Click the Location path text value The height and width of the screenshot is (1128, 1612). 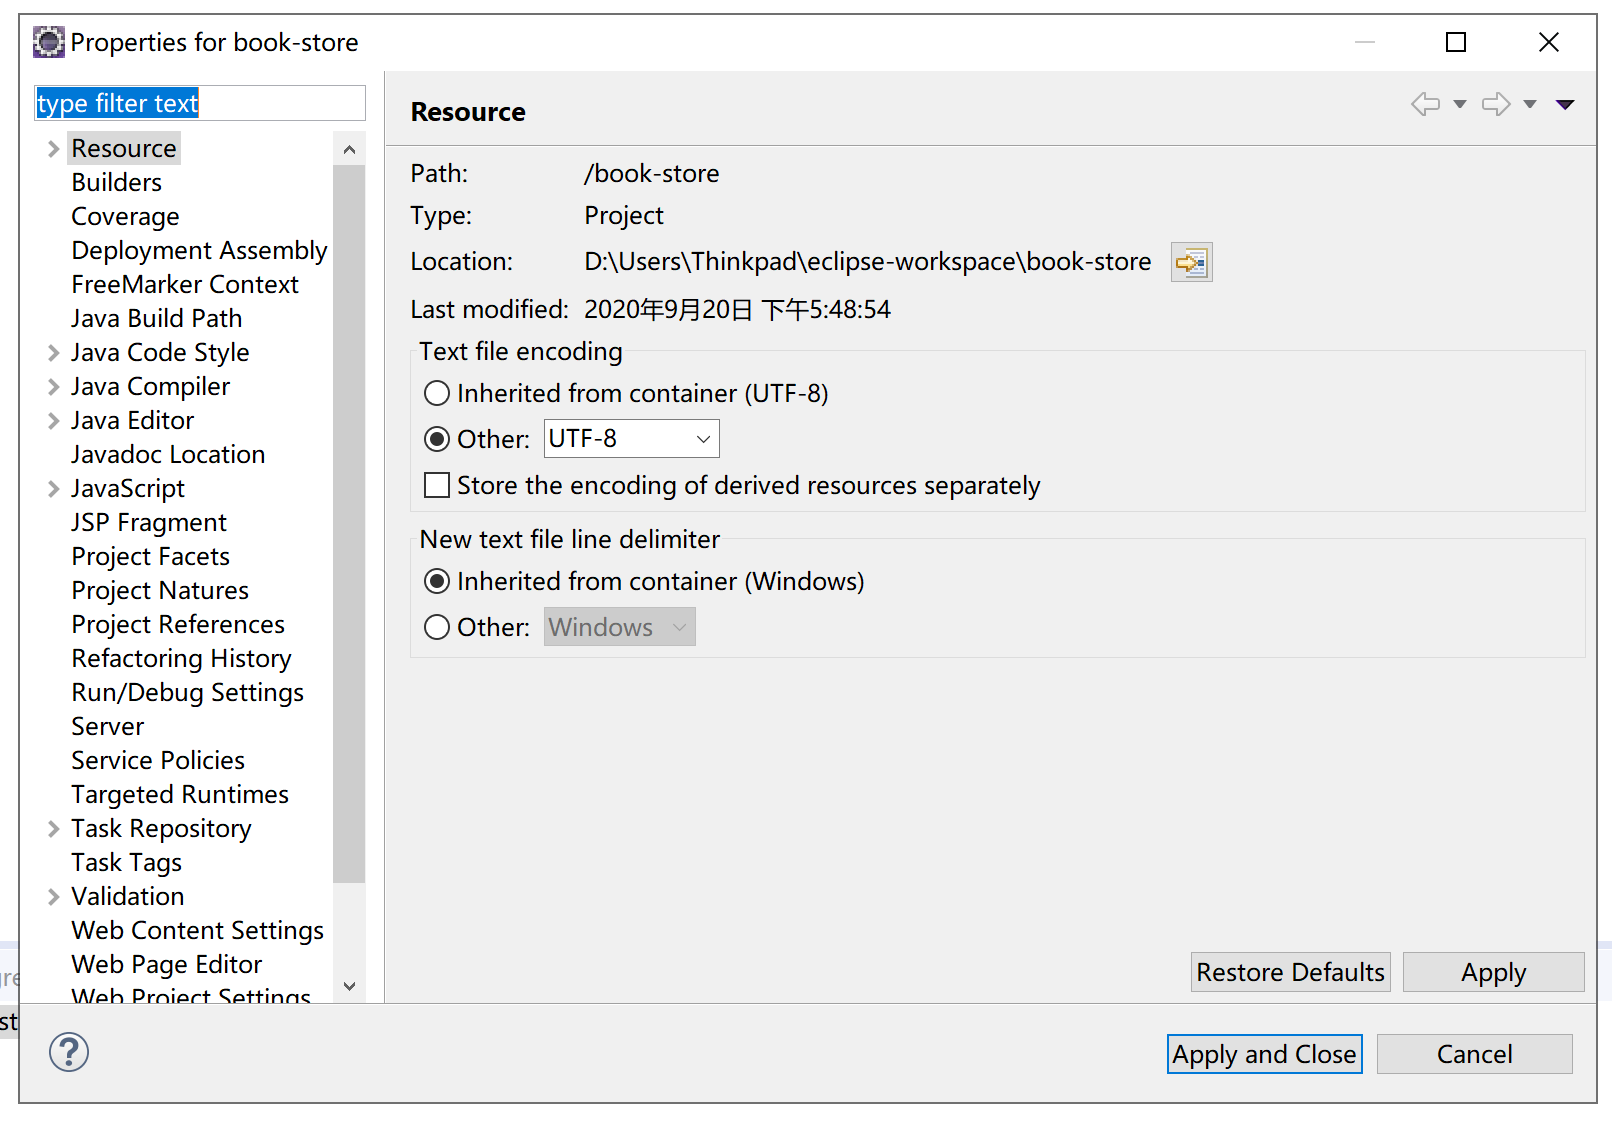pyautogui.click(x=867, y=262)
